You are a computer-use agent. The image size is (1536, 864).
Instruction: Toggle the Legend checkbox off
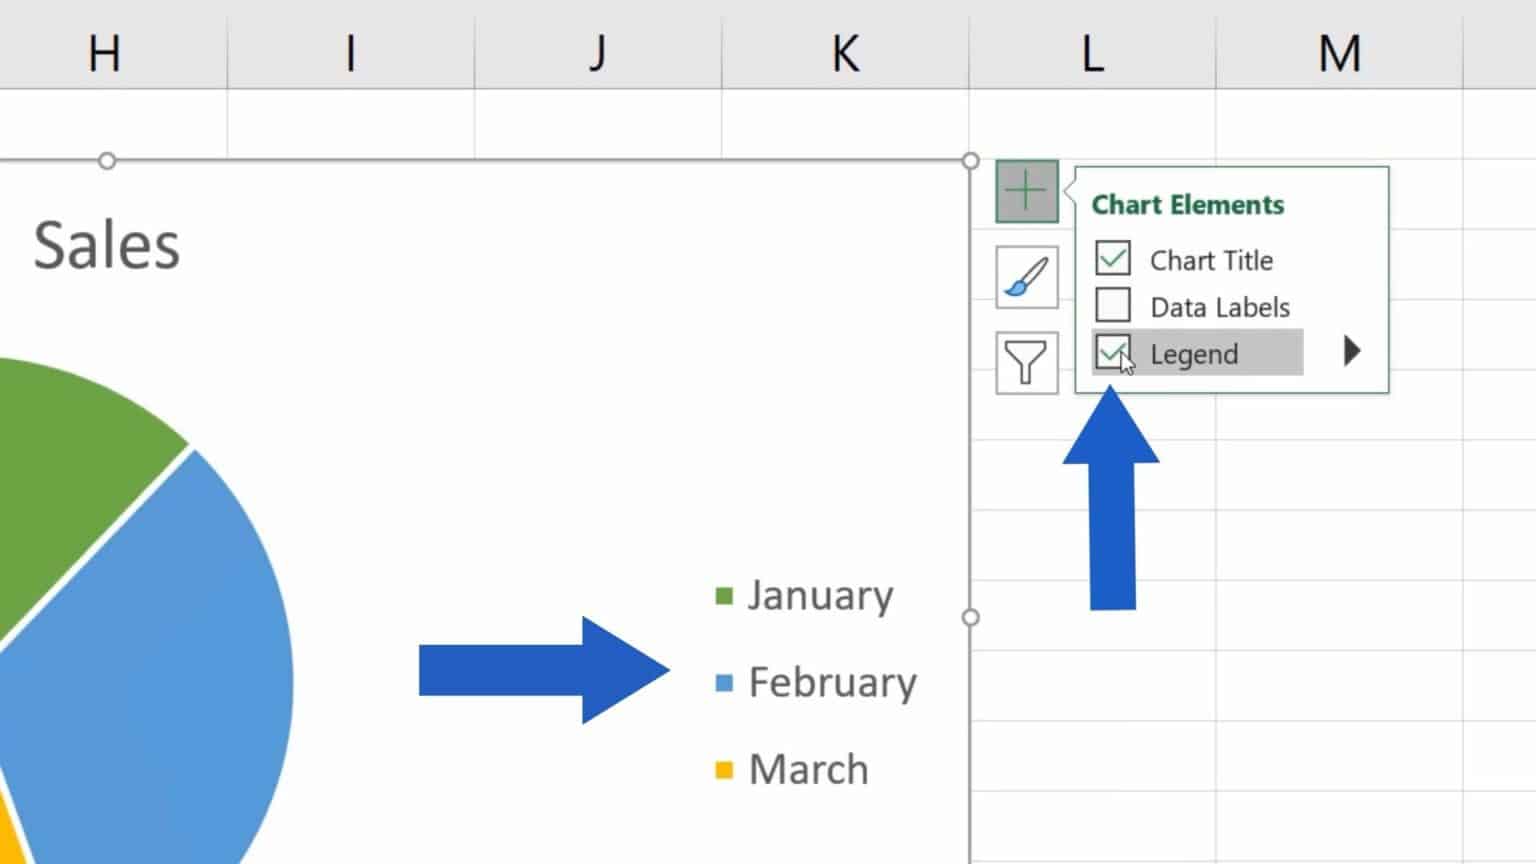pos(1112,352)
